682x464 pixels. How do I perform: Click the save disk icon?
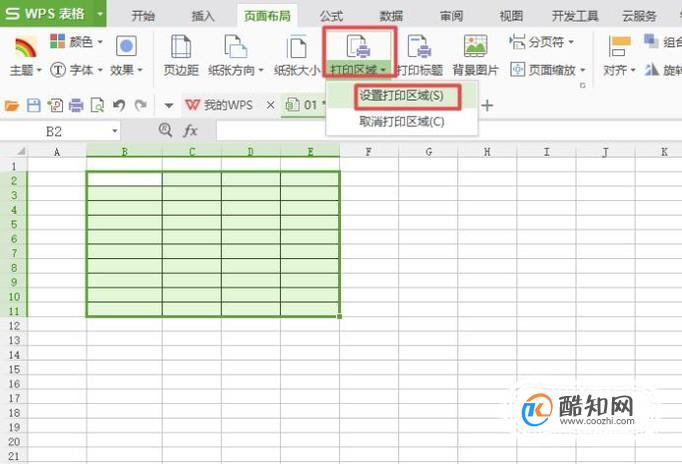point(33,105)
